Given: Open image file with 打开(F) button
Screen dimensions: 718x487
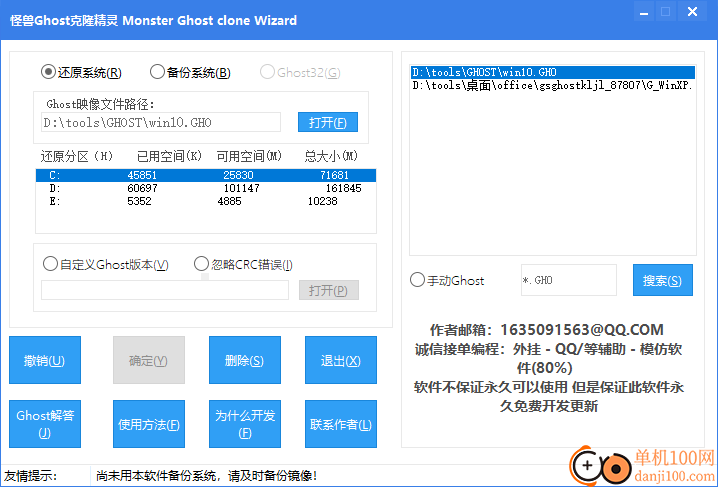Looking at the screenshot, I should click(x=328, y=122).
